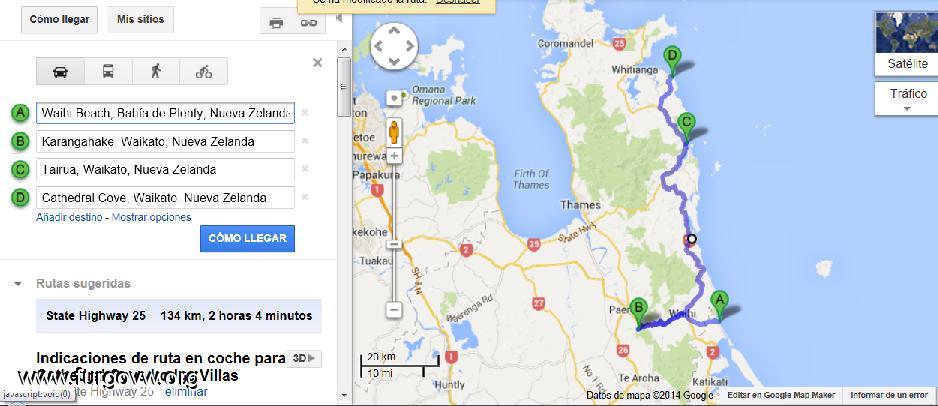
Task: Expand the Tráfico dropdown
Action: (906, 99)
